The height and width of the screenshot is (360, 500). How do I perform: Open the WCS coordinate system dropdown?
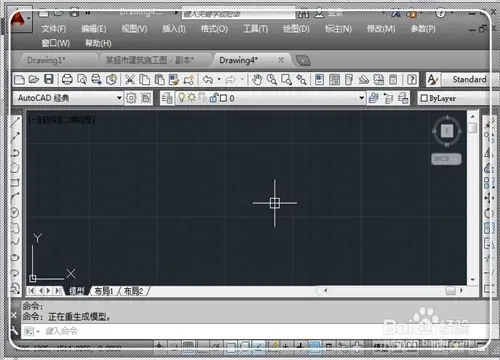[447, 159]
